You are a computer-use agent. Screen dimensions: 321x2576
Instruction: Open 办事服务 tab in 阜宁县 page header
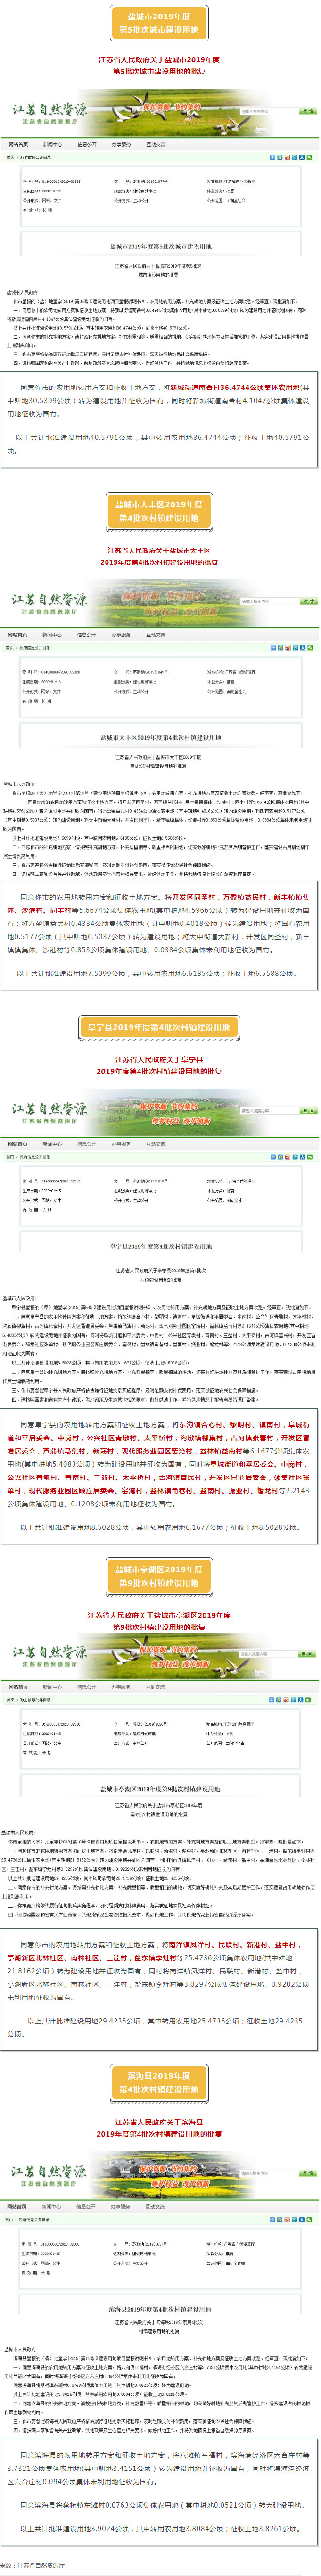point(121,1144)
